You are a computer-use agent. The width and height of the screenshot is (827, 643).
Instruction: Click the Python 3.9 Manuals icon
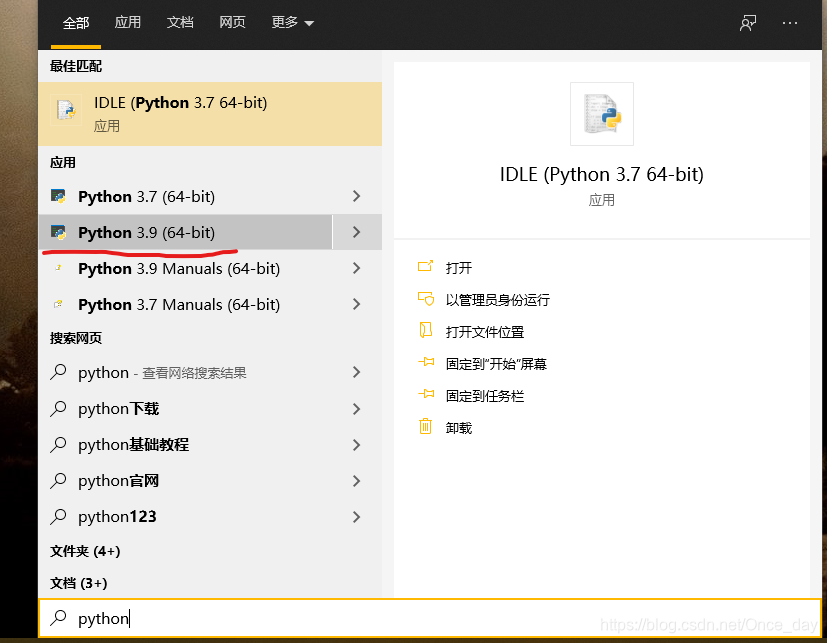pyautogui.click(x=58, y=268)
